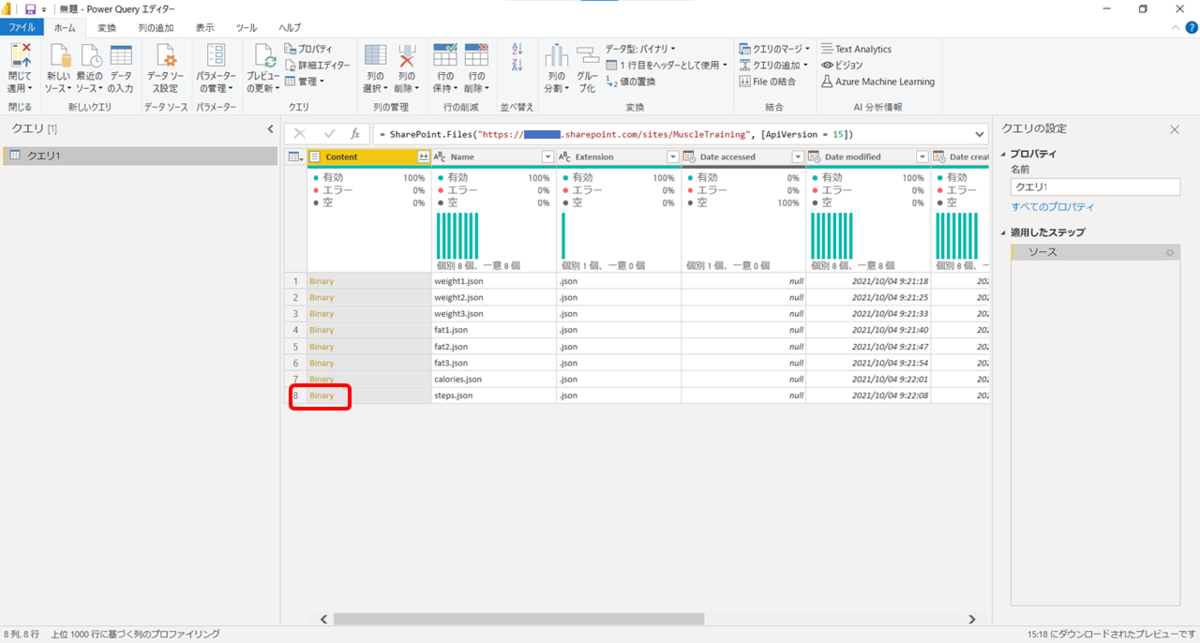
Task: Open the File (ファイル) tab
Action: tap(22, 28)
